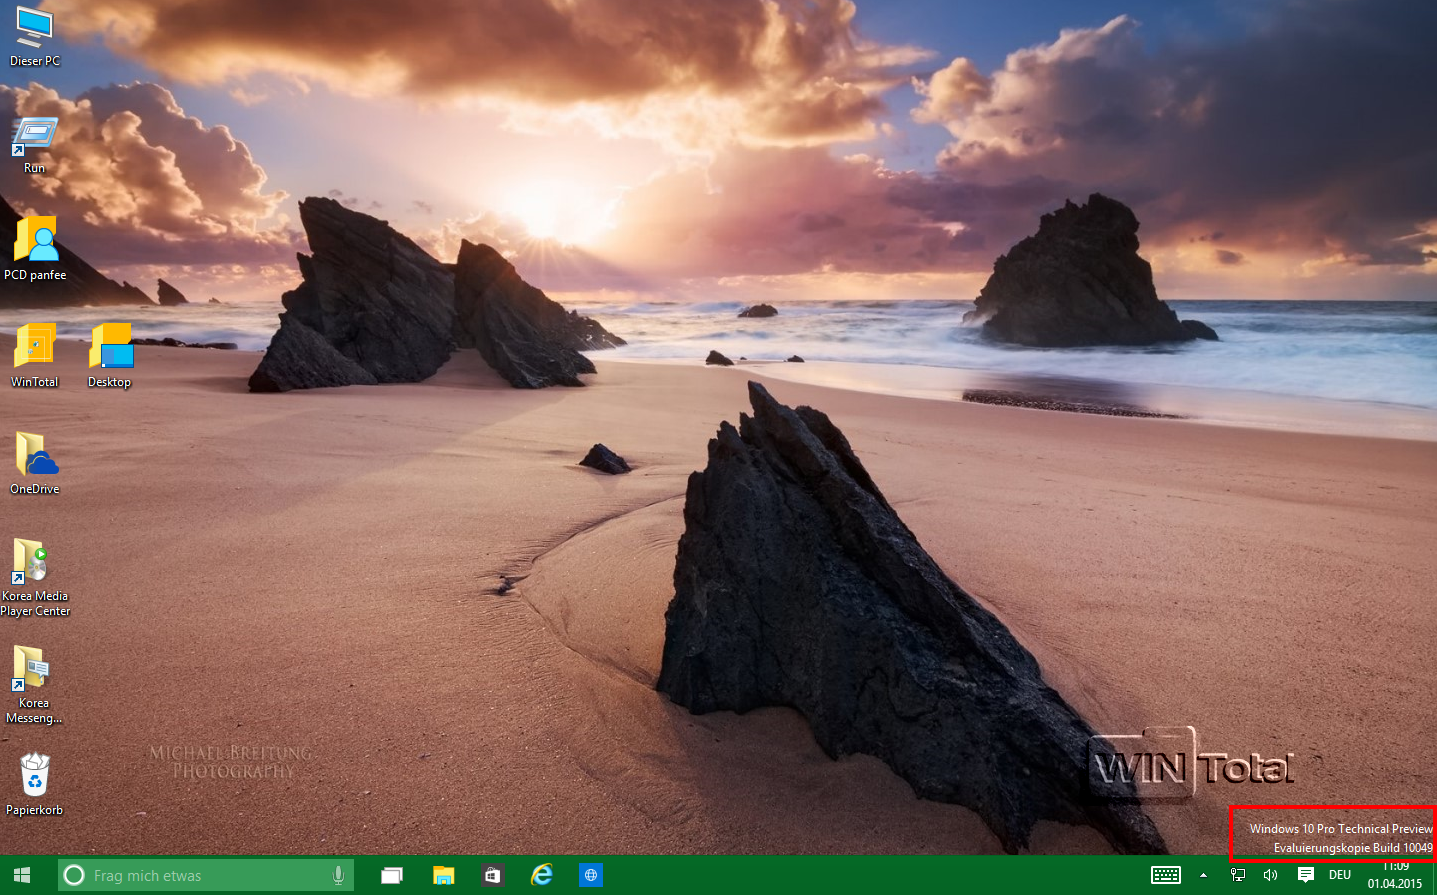This screenshot has height=895, width=1437.
Task: Activate the Cortana microphone icon
Action: coord(338,876)
